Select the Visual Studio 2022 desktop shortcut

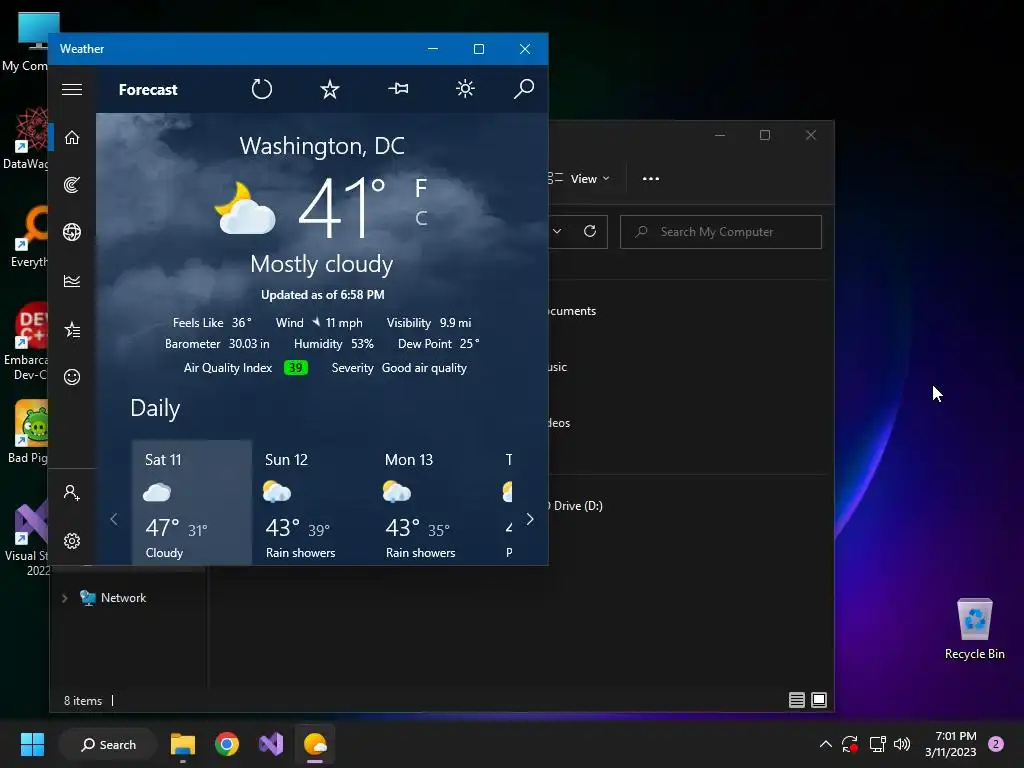(26, 539)
